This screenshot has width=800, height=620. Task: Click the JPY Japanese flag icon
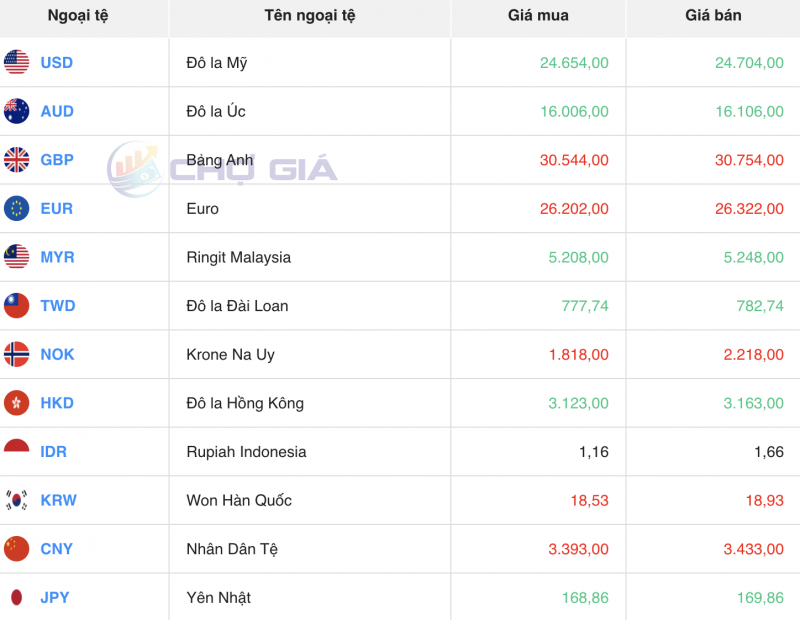point(16,596)
